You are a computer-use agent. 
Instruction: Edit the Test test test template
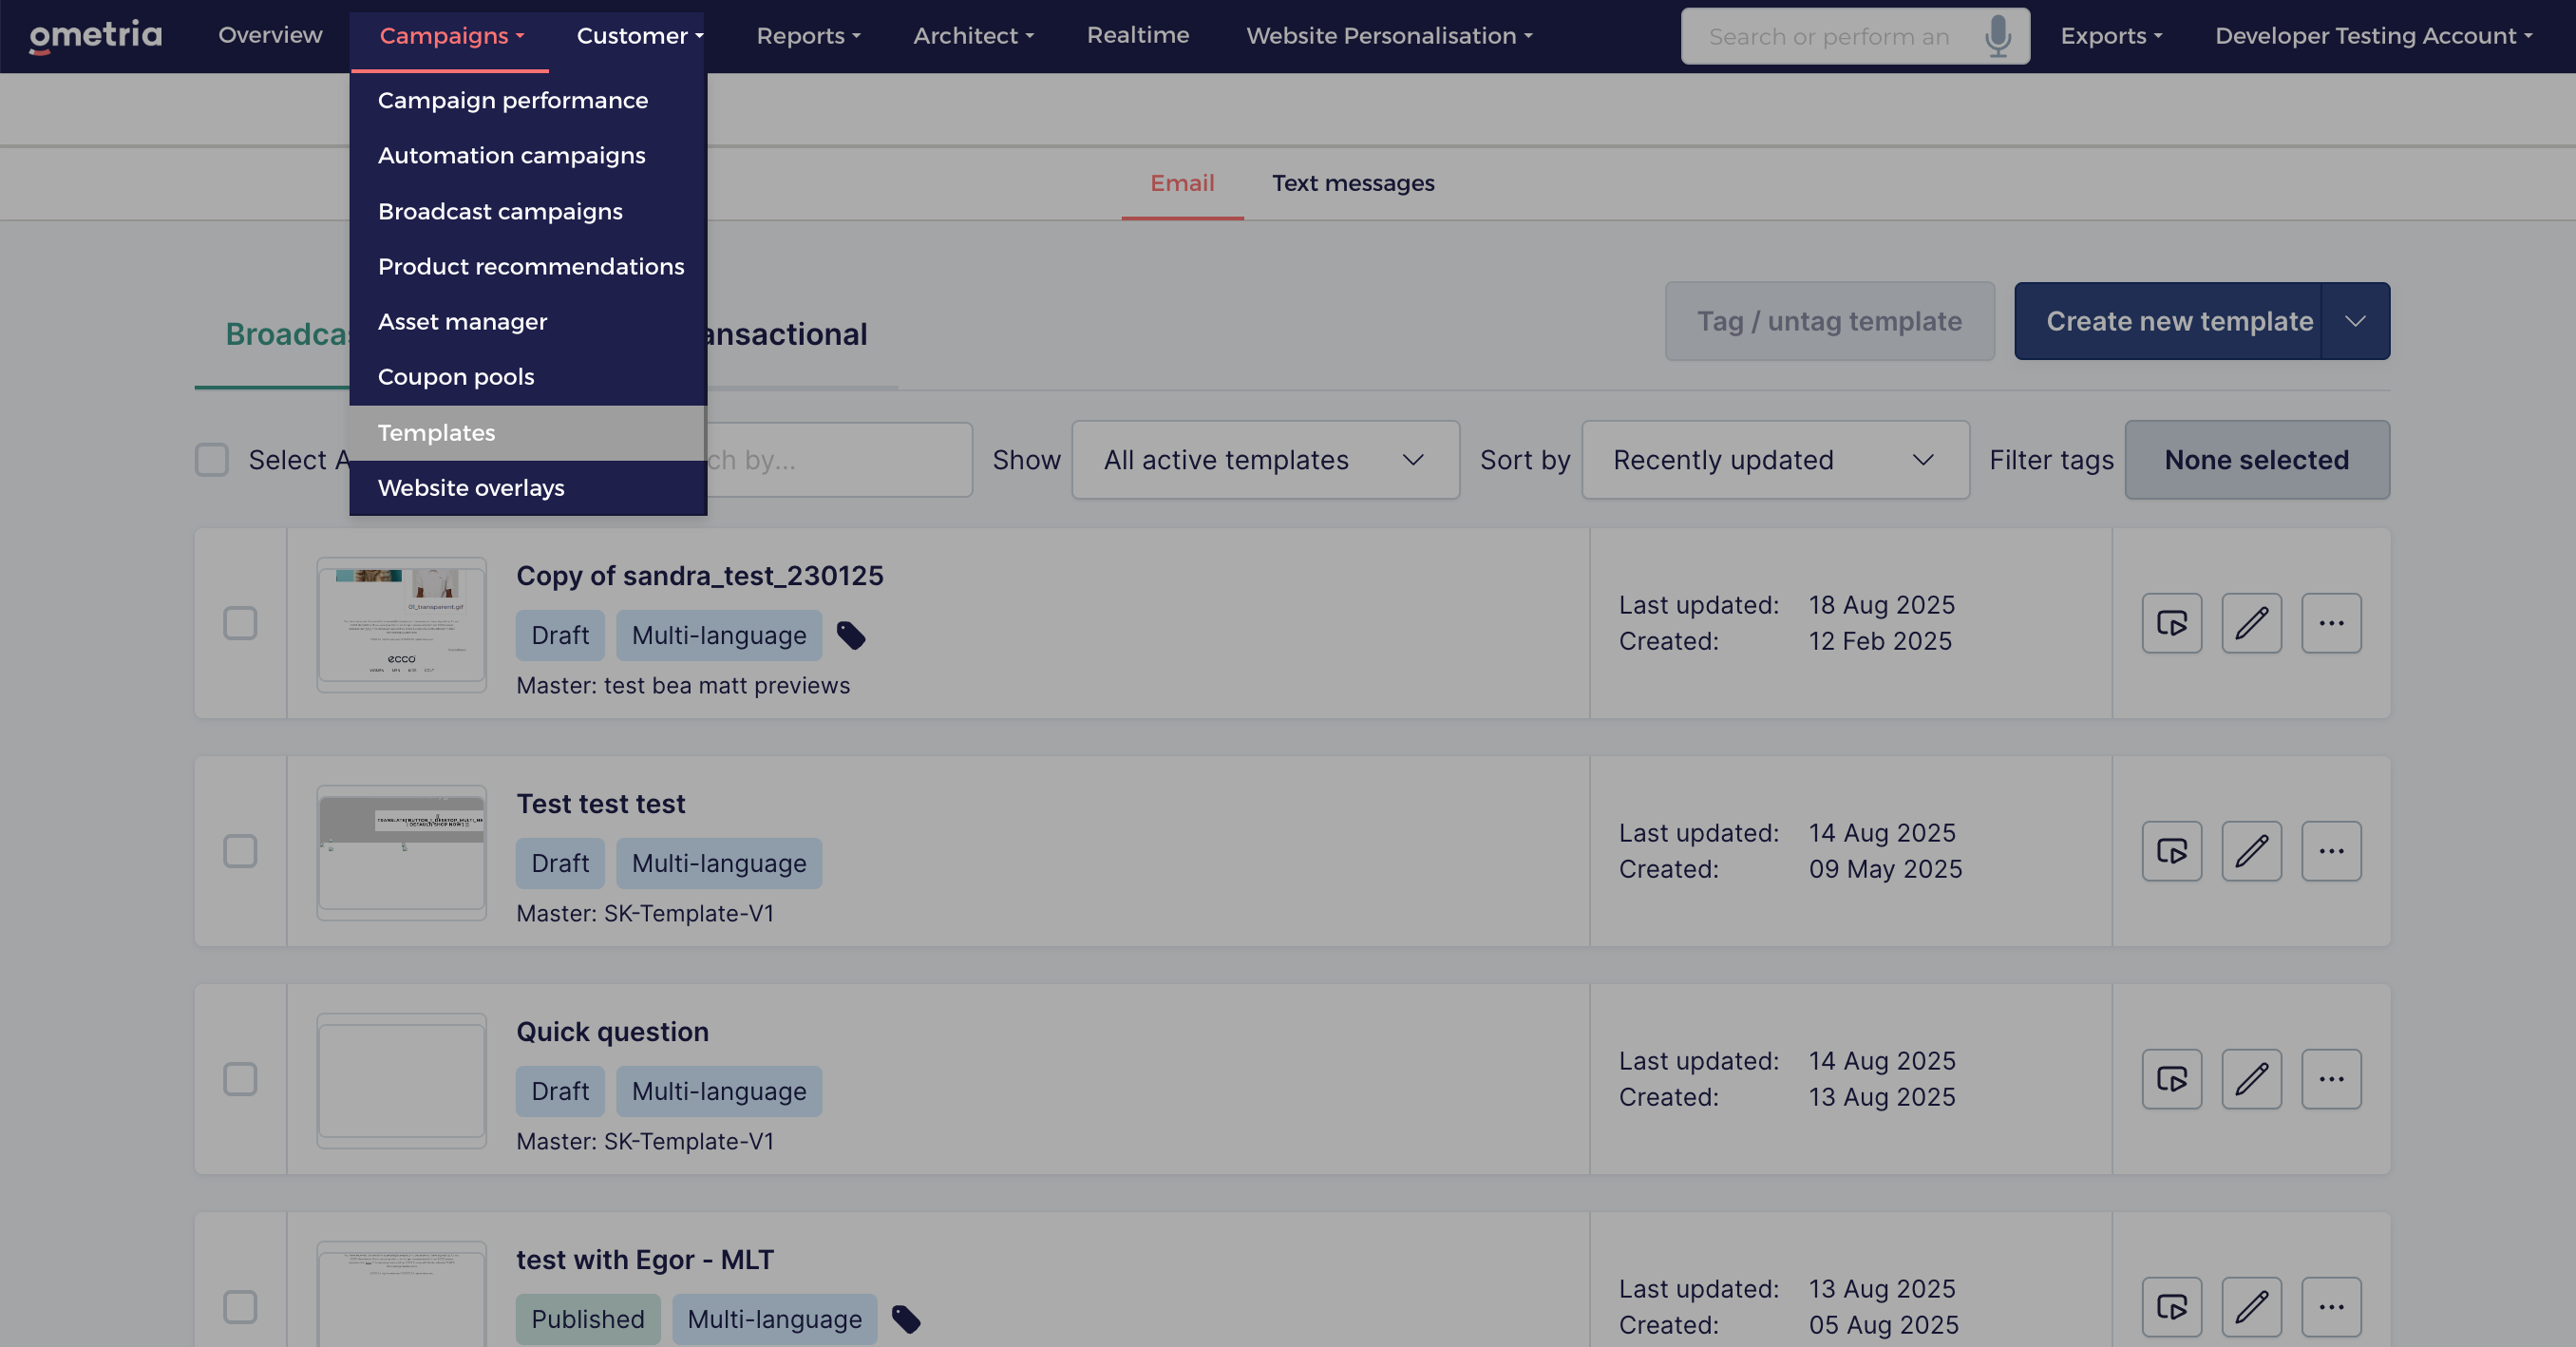pos(2252,851)
